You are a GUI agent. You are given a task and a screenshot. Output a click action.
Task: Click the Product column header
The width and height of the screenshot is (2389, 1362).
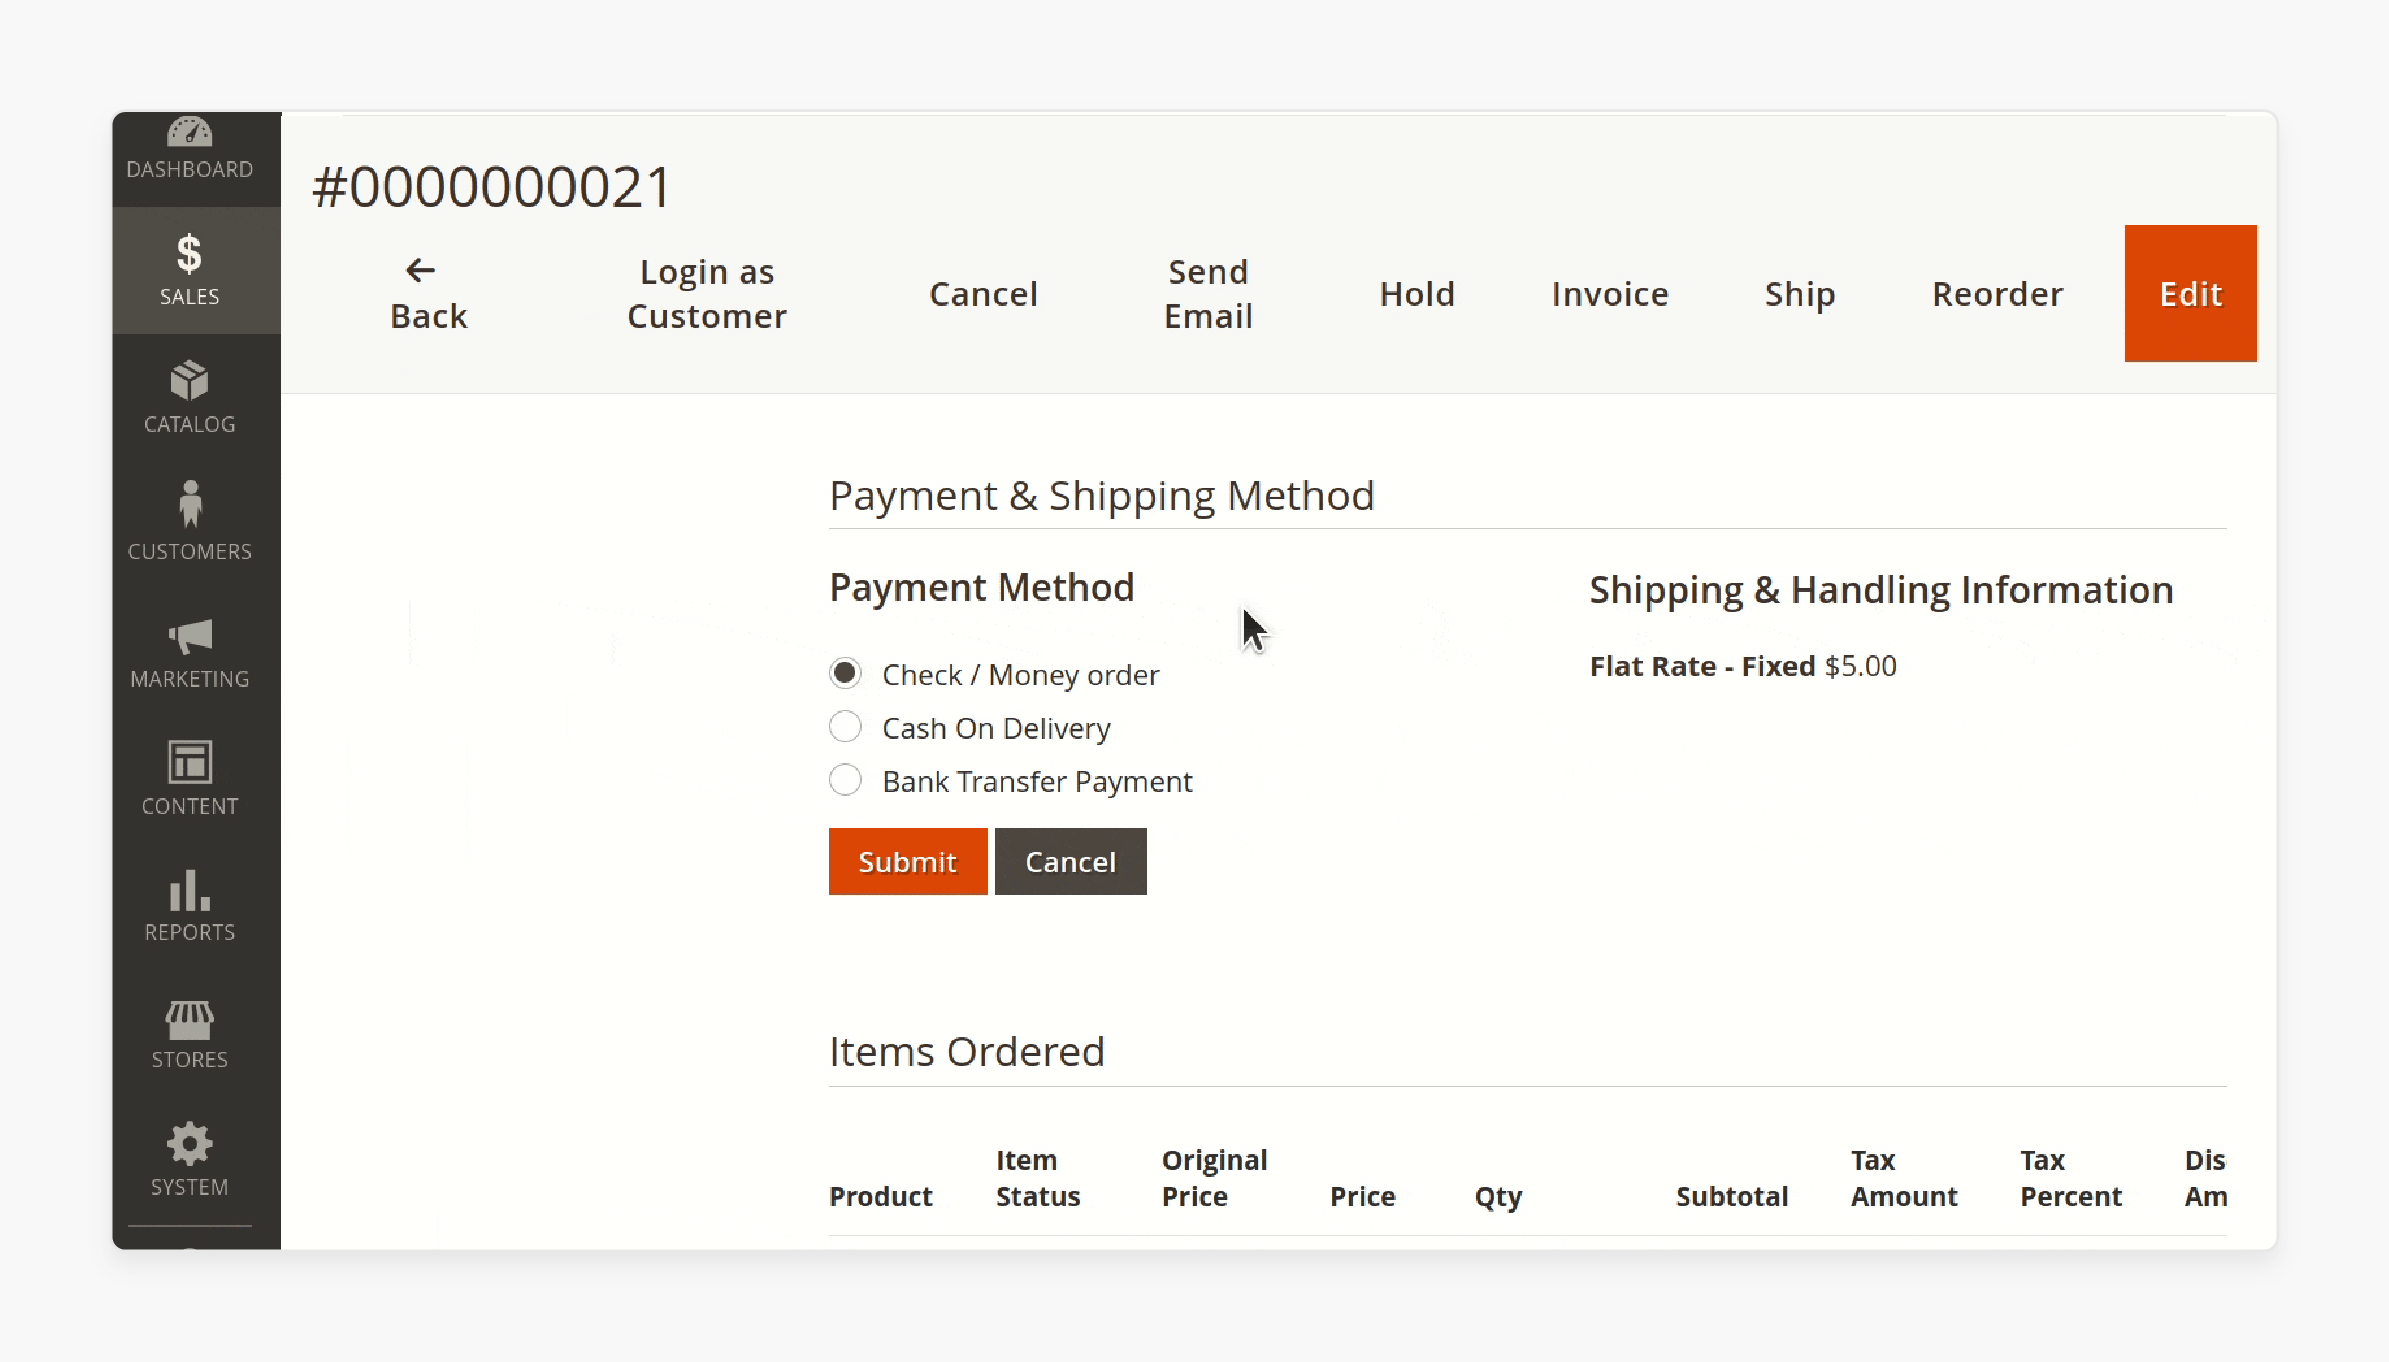click(x=881, y=1196)
